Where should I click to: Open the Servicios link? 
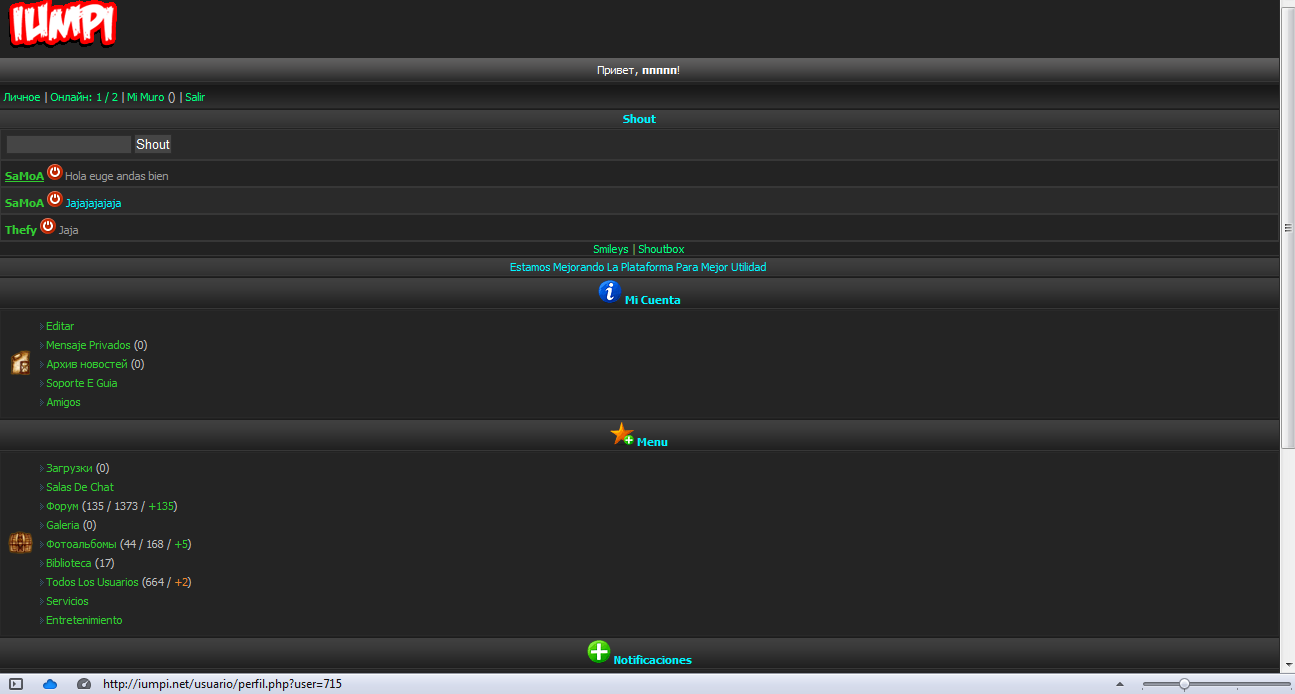[x=67, y=601]
